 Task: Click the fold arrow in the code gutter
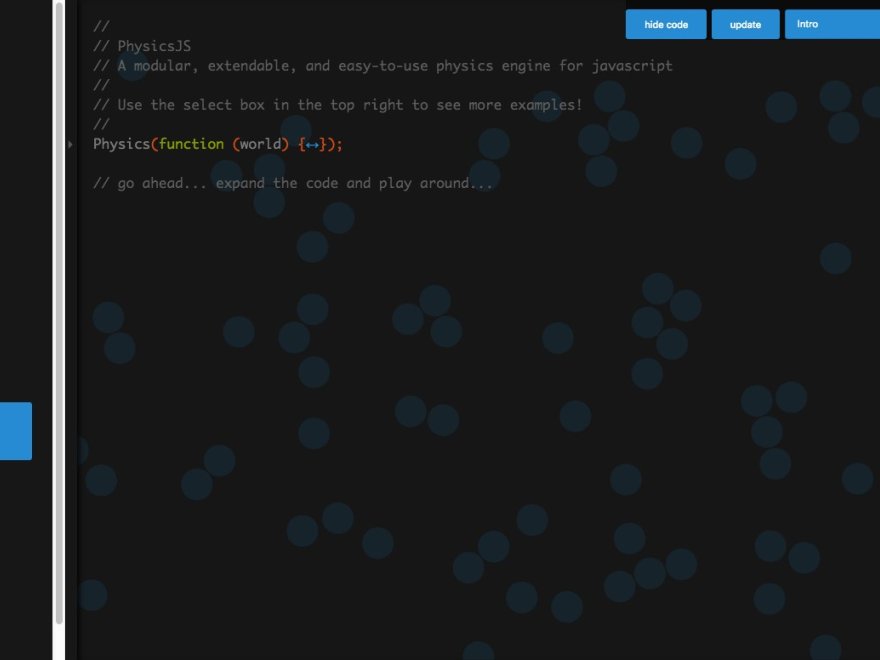coord(70,144)
